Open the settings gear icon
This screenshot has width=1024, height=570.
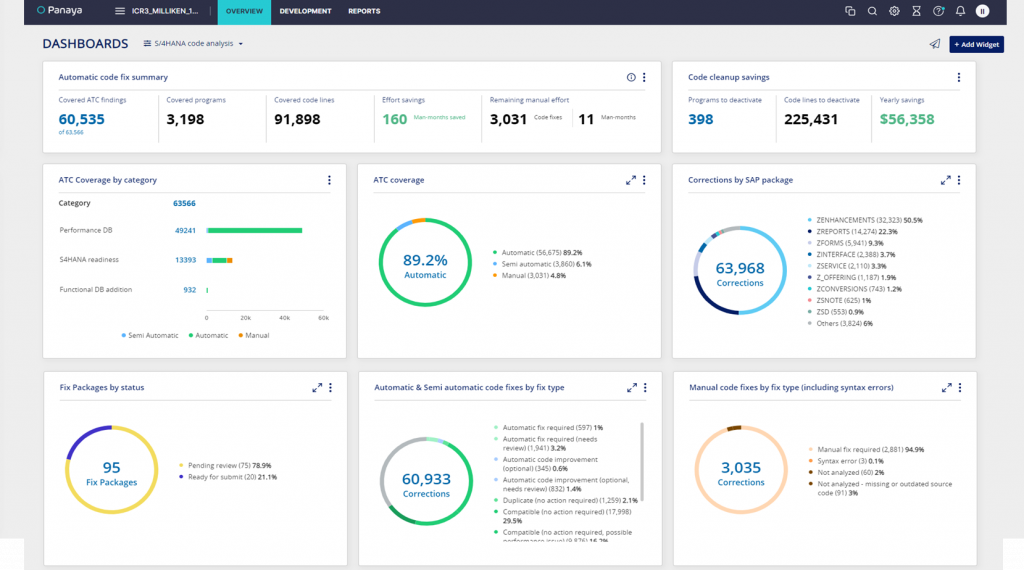point(894,11)
